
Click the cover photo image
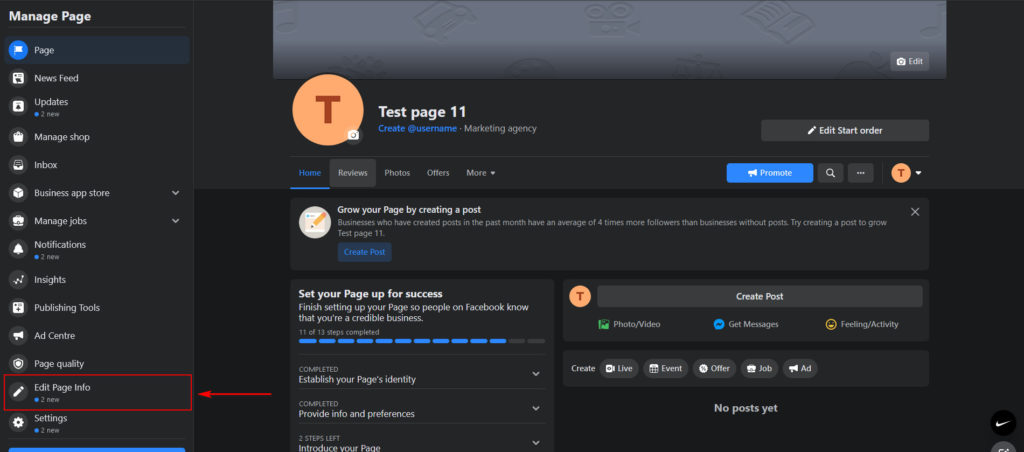coord(609,39)
